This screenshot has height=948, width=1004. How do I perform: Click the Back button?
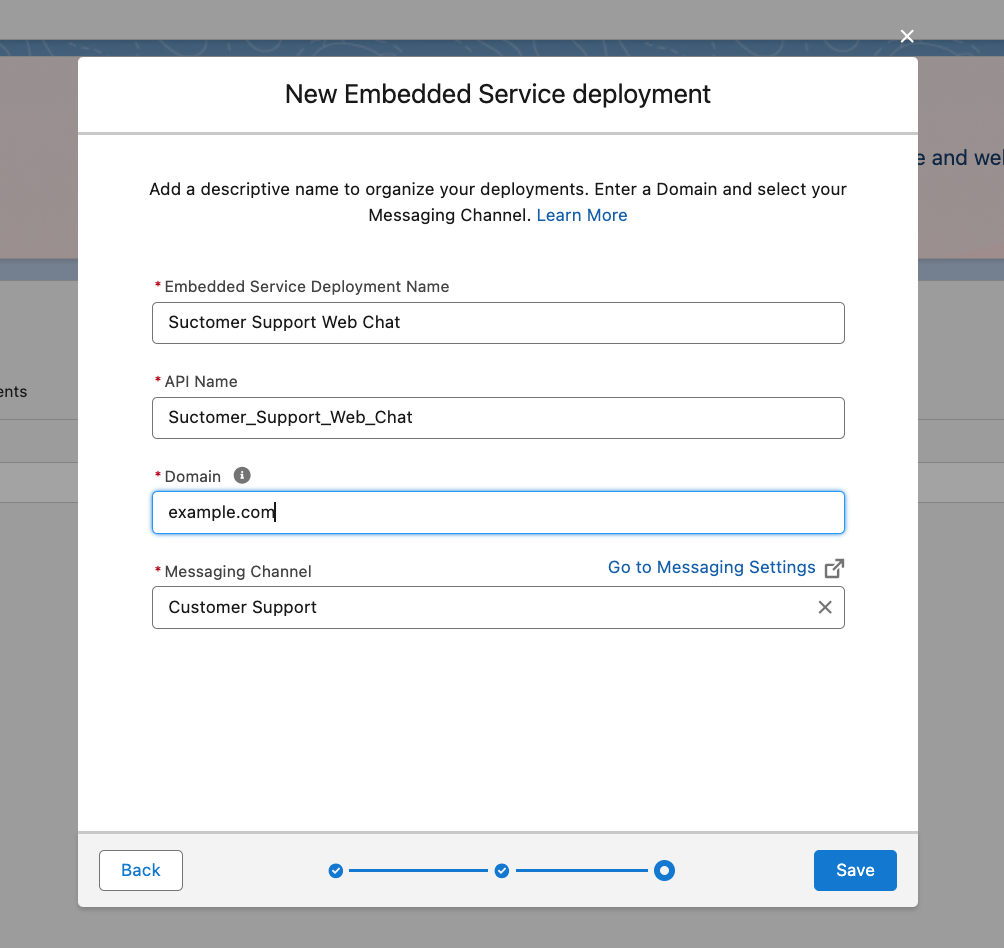[140, 870]
